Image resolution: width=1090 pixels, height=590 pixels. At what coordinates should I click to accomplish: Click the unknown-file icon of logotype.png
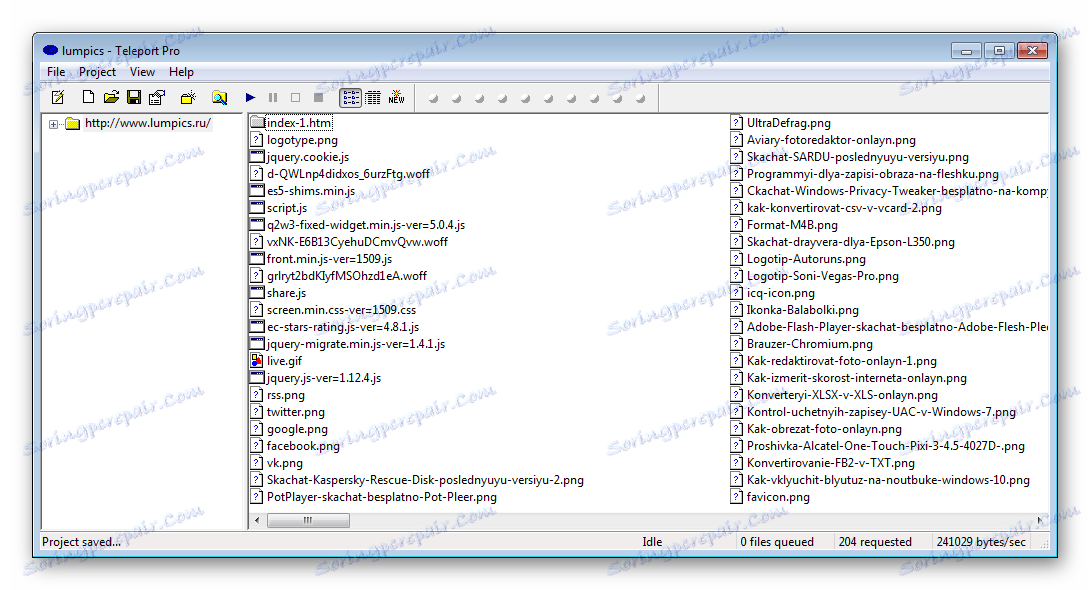pos(257,140)
